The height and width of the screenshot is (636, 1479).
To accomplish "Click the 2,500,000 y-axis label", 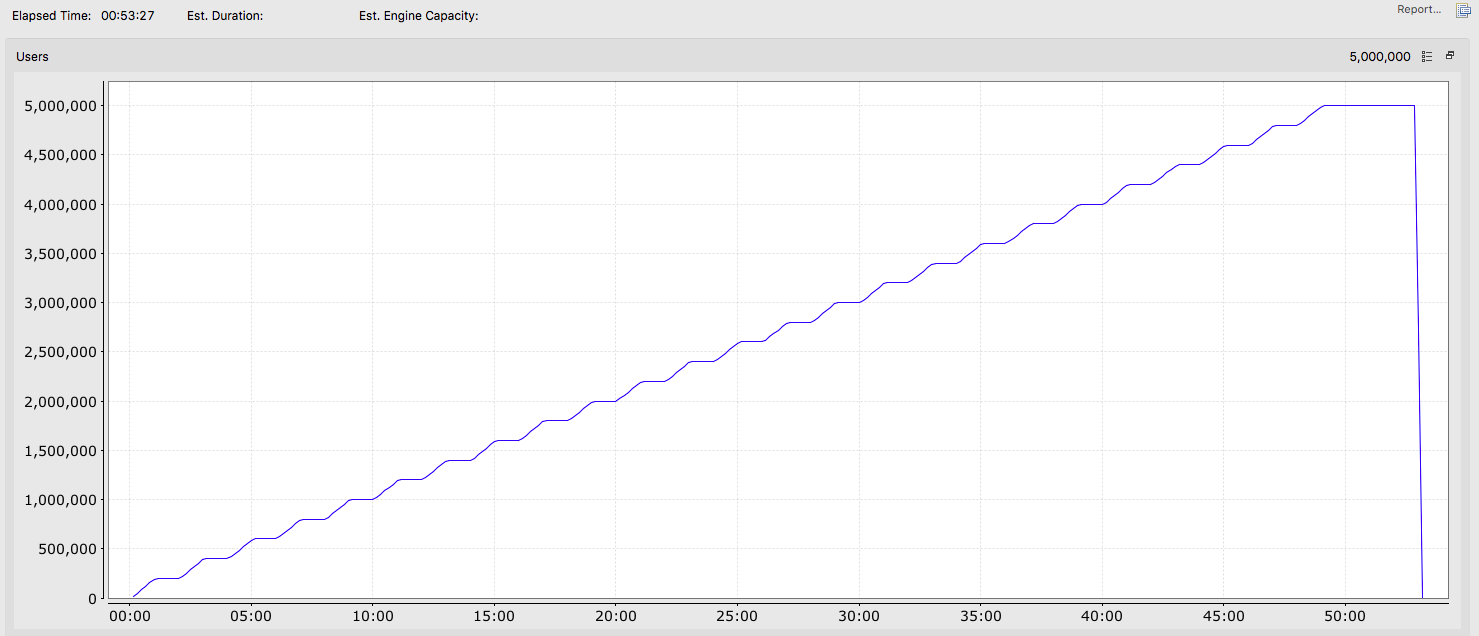I will (60, 352).
